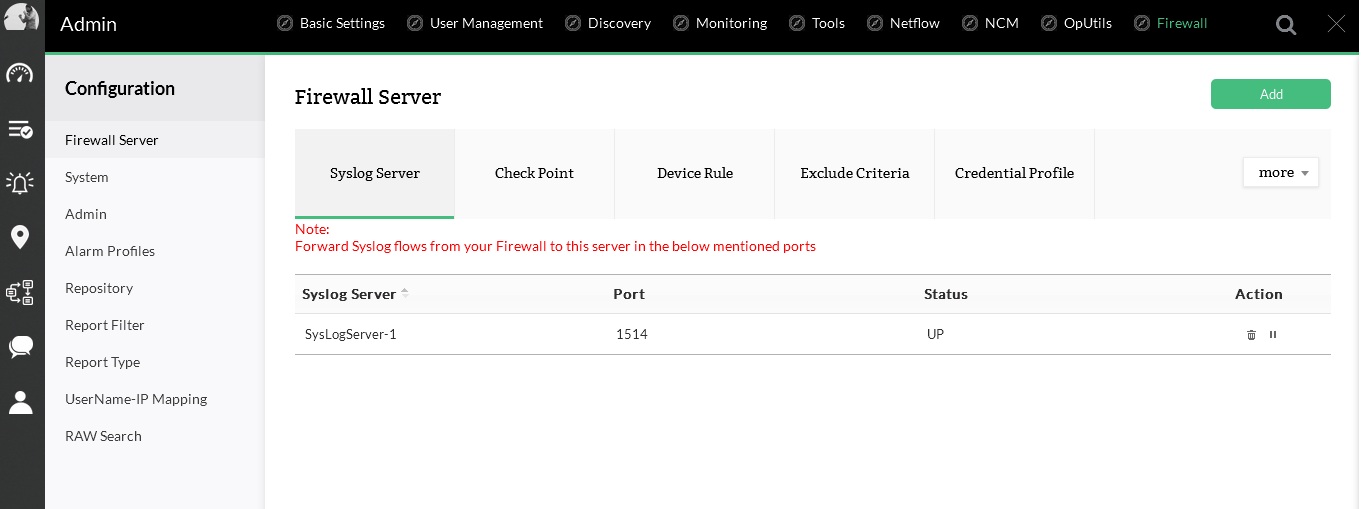
Task: Open the chat bubbles icon in sidebar
Action: pyautogui.click(x=20, y=347)
